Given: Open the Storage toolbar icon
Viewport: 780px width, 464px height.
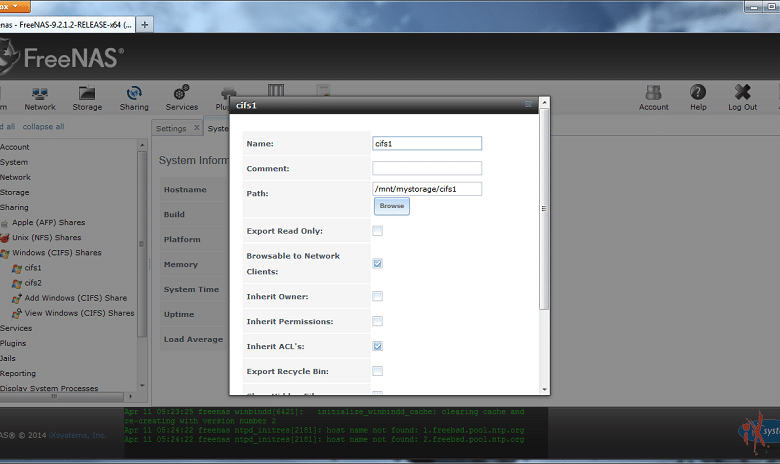Looking at the screenshot, I should click(87, 98).
